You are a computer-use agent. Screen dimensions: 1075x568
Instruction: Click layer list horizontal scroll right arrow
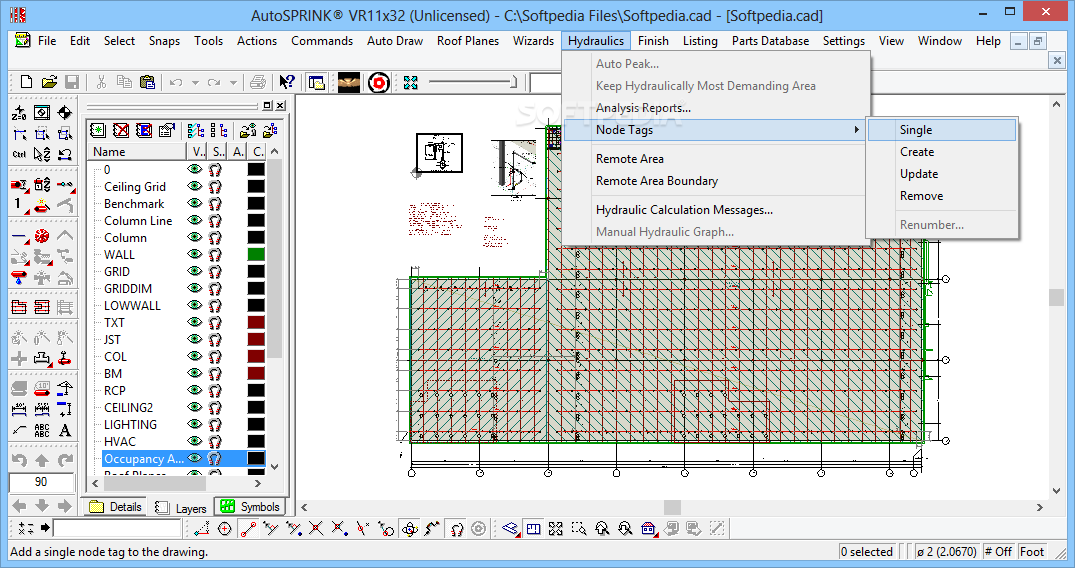[258, 483]
